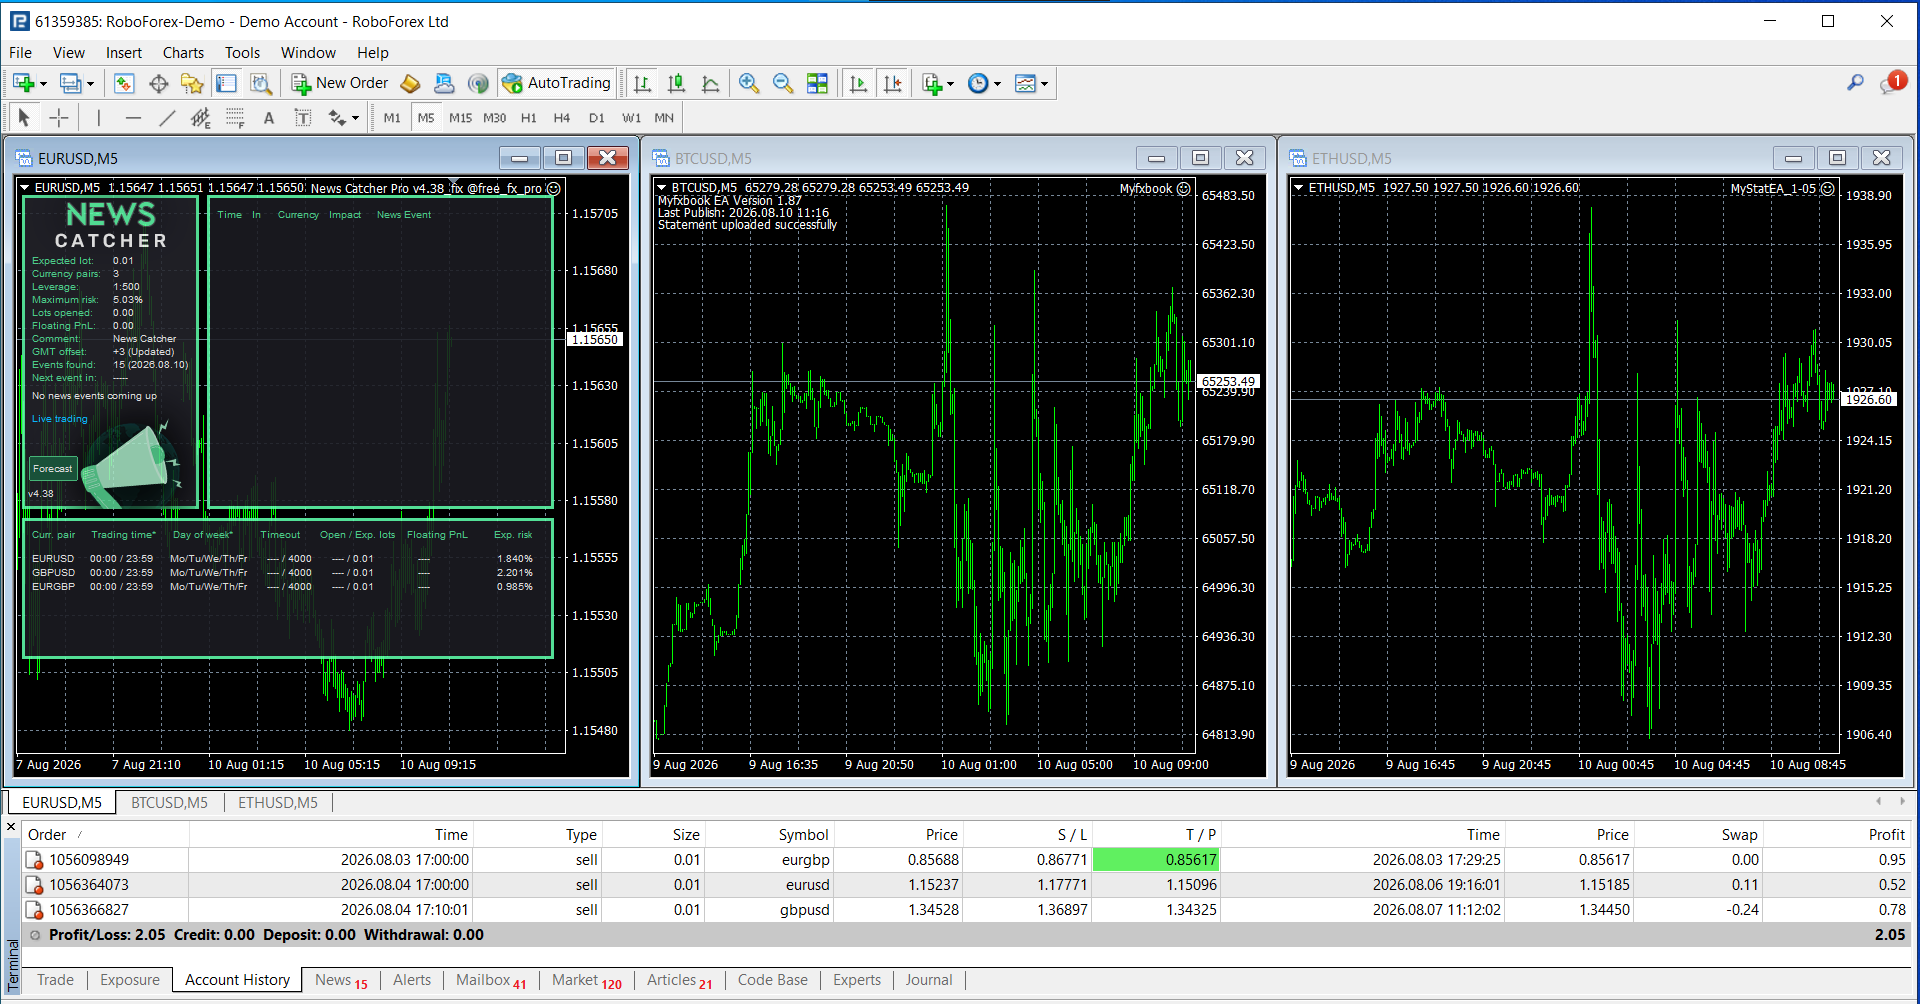Toggle the Chart Shift button
The height and width of the screenshot is (1004, 1920).
(893, 84)
